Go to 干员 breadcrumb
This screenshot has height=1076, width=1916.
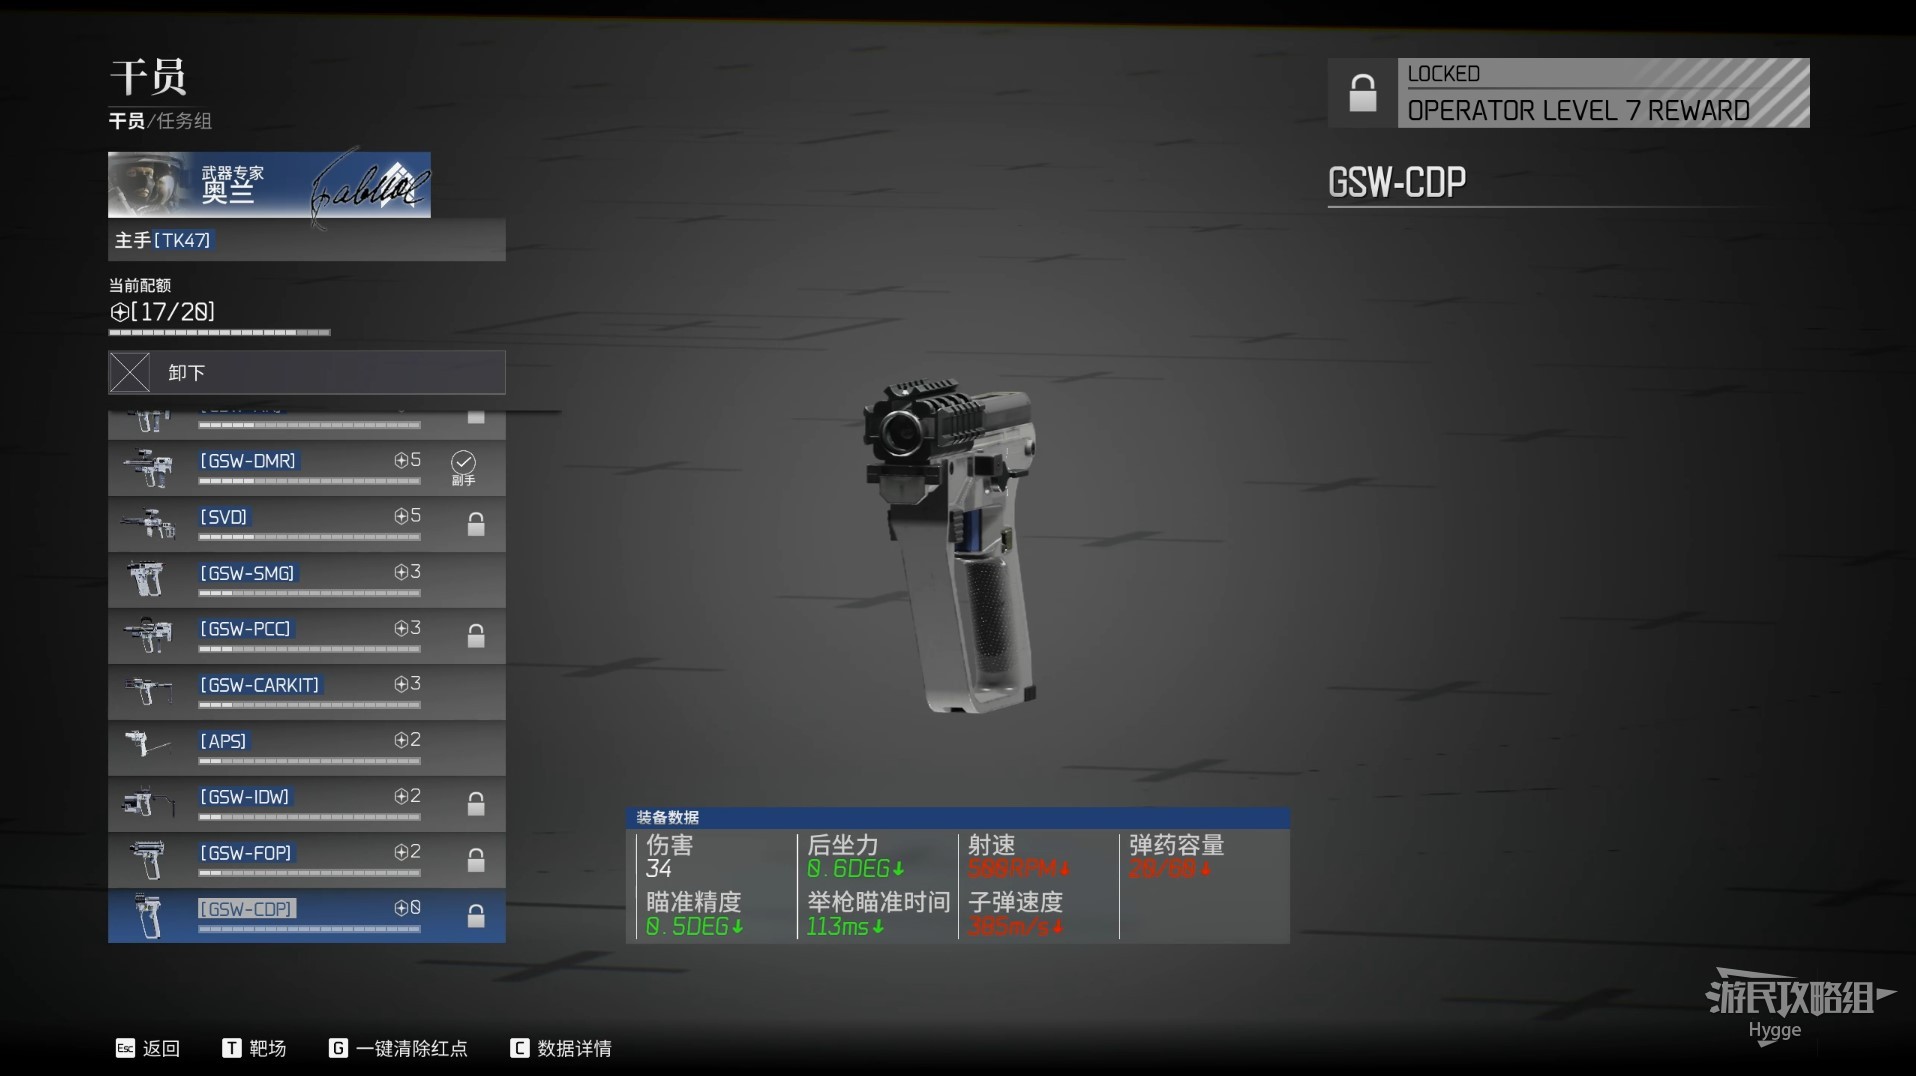point(126,121)
